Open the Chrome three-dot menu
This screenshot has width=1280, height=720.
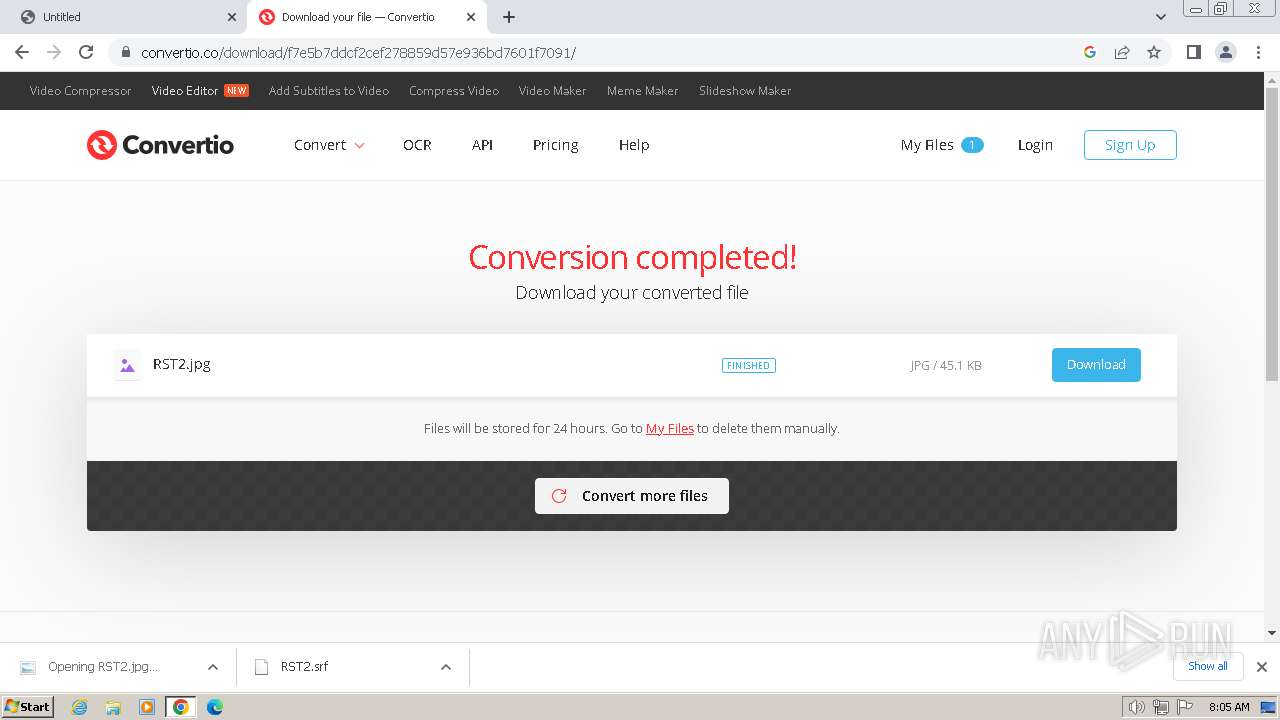[1257, 52]
